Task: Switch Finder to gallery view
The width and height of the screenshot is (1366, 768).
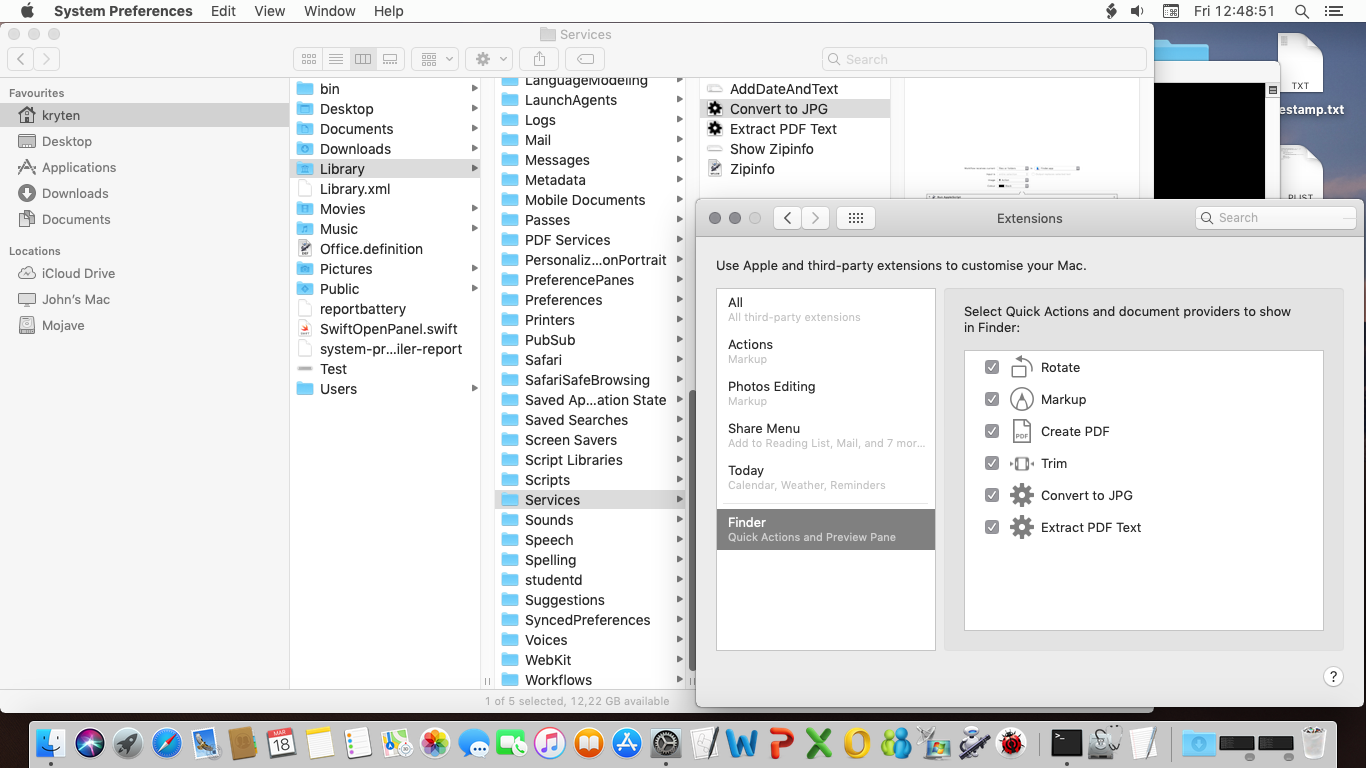Action: tap(390, 59)
